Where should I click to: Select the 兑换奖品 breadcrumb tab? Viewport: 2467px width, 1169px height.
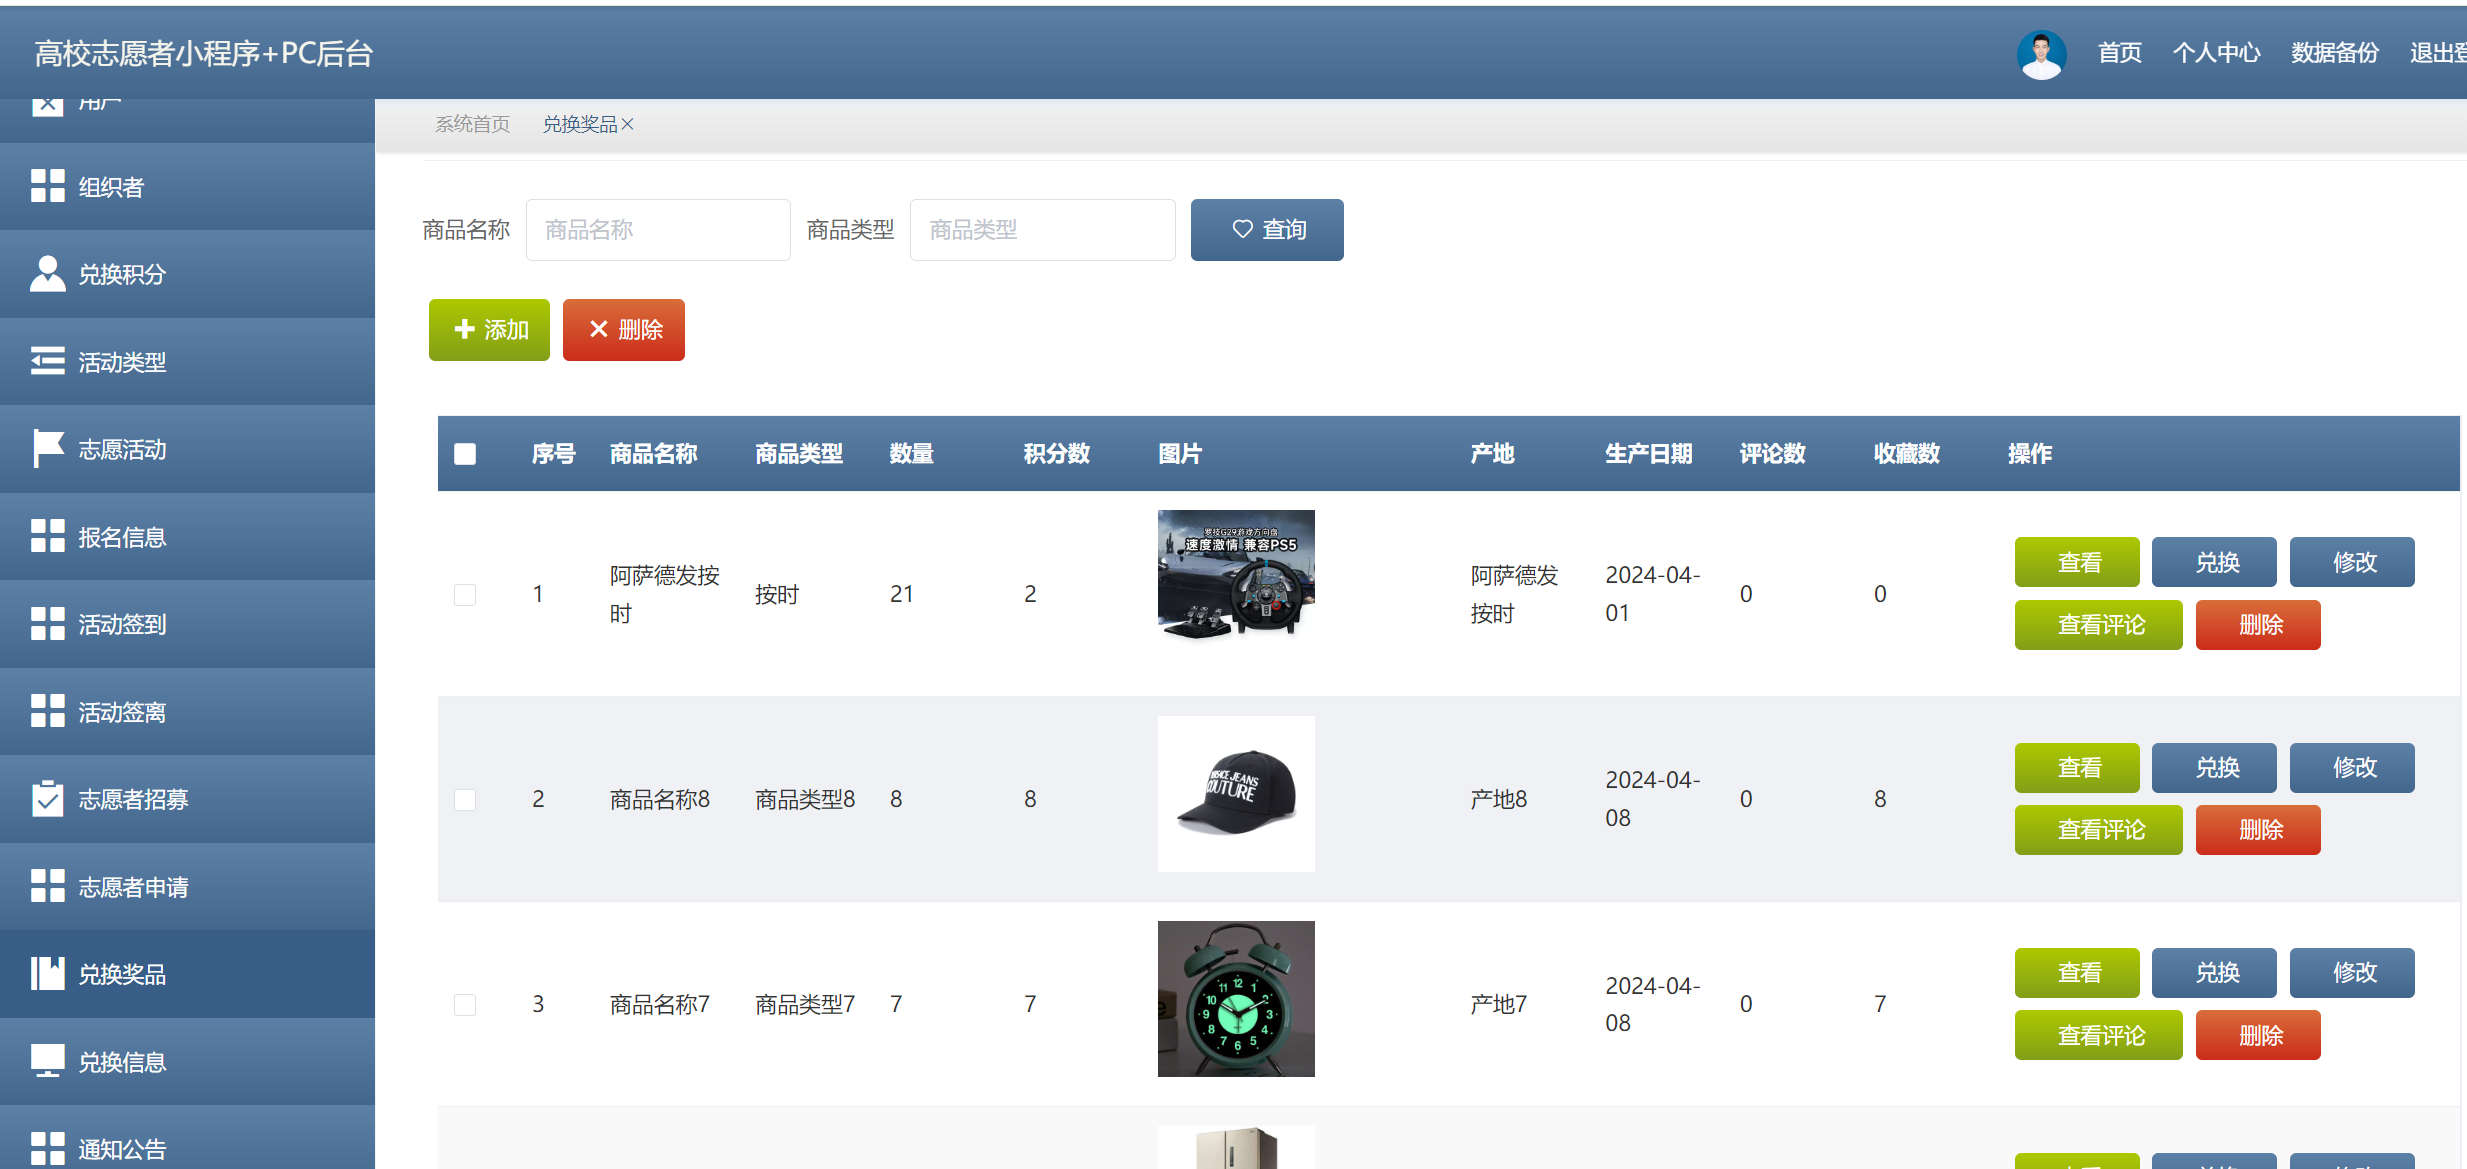580,124
